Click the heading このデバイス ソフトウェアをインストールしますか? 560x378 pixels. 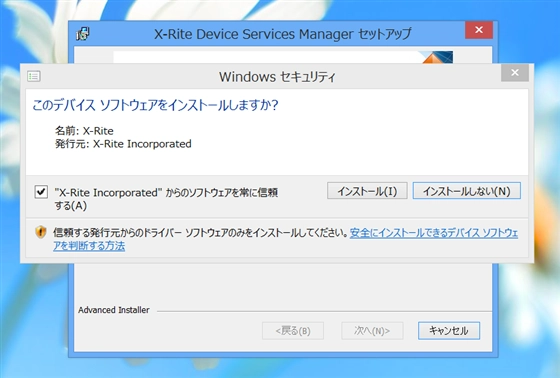click(155, 105)
